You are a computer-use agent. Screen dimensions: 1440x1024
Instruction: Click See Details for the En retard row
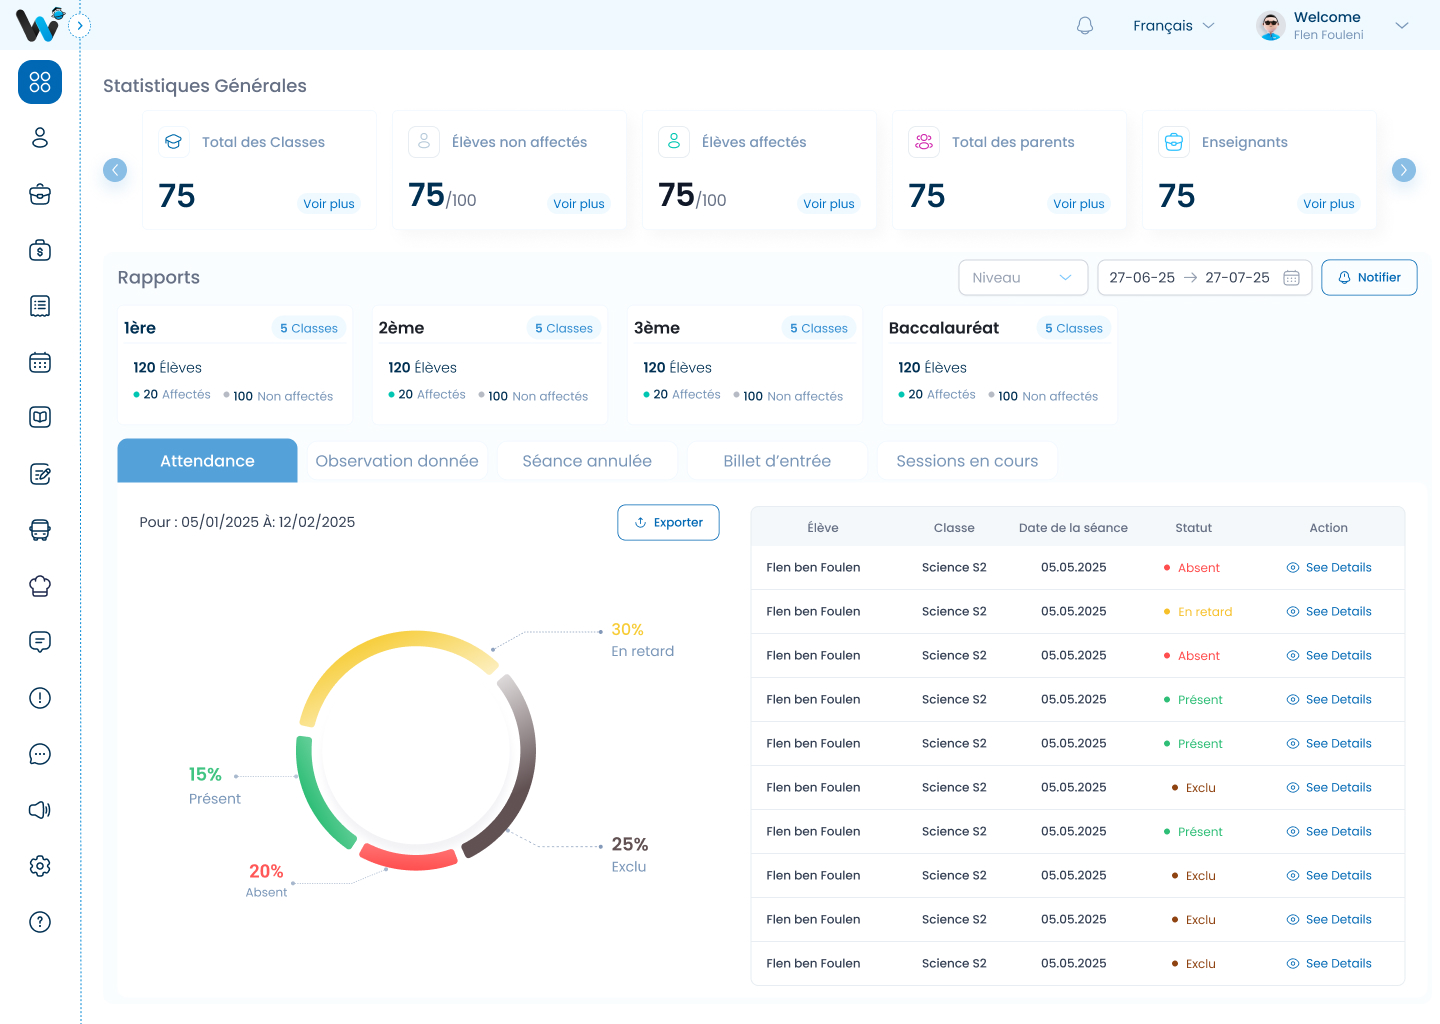pos(1329,612)
